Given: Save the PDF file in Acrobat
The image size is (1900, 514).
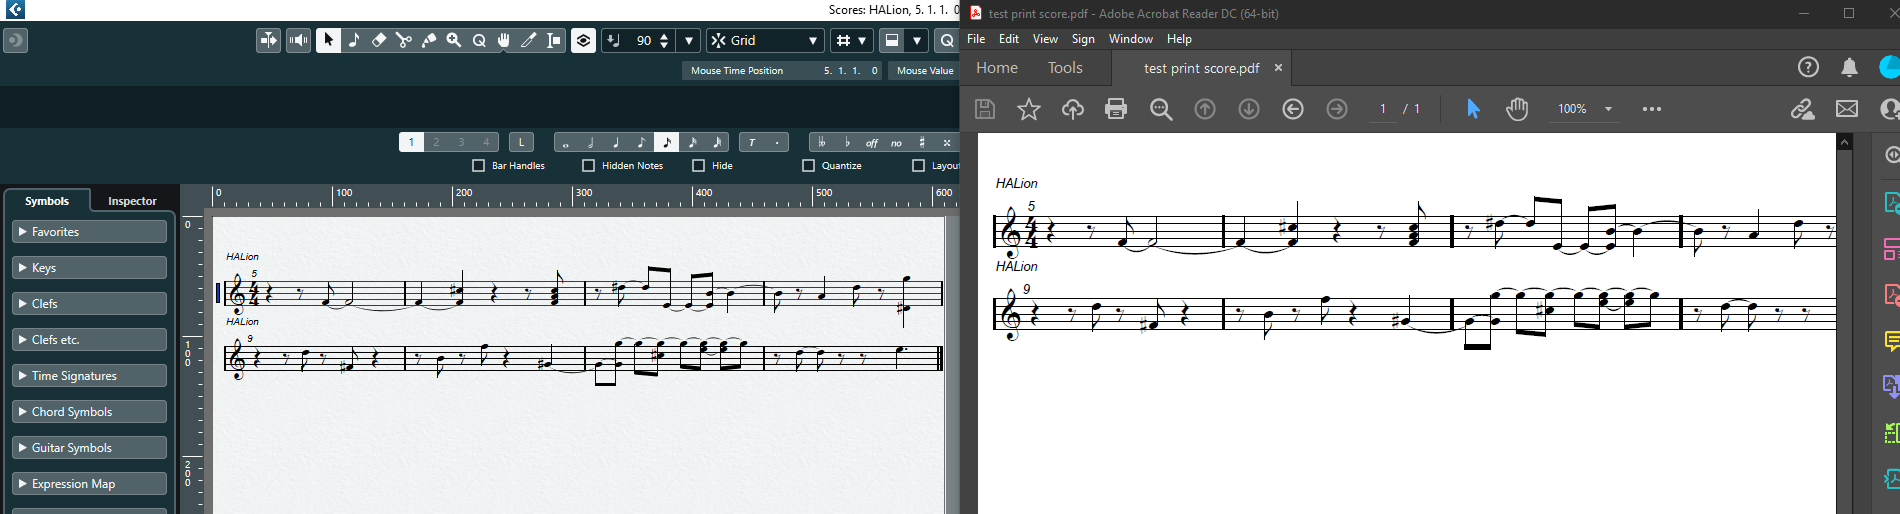Looking at the screenshot, I should (985, 109).
